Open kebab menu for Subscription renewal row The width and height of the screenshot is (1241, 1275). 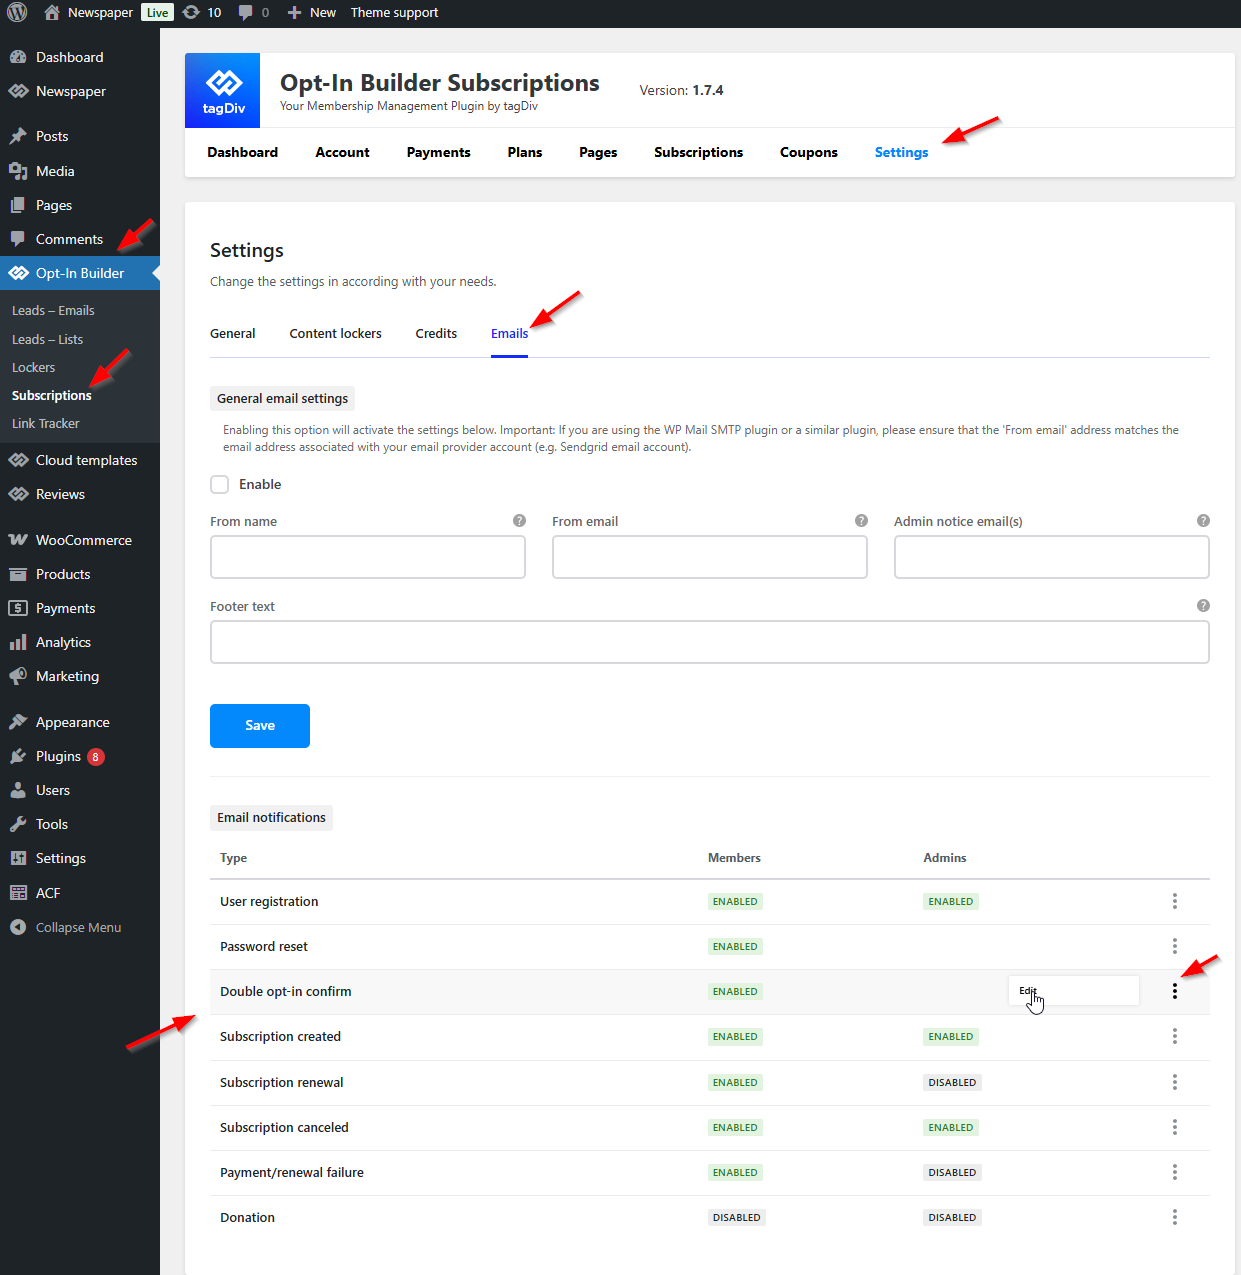[x=1174, y=1082]
